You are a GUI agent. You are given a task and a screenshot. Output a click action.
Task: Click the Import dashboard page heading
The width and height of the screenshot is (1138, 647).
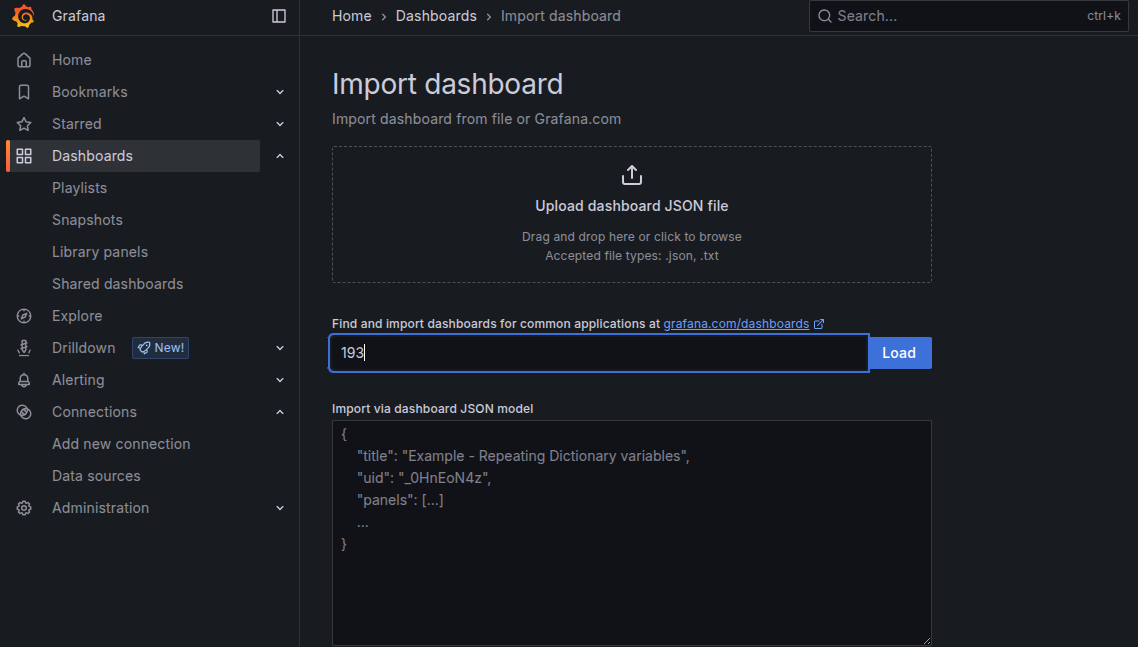(447, 84)
